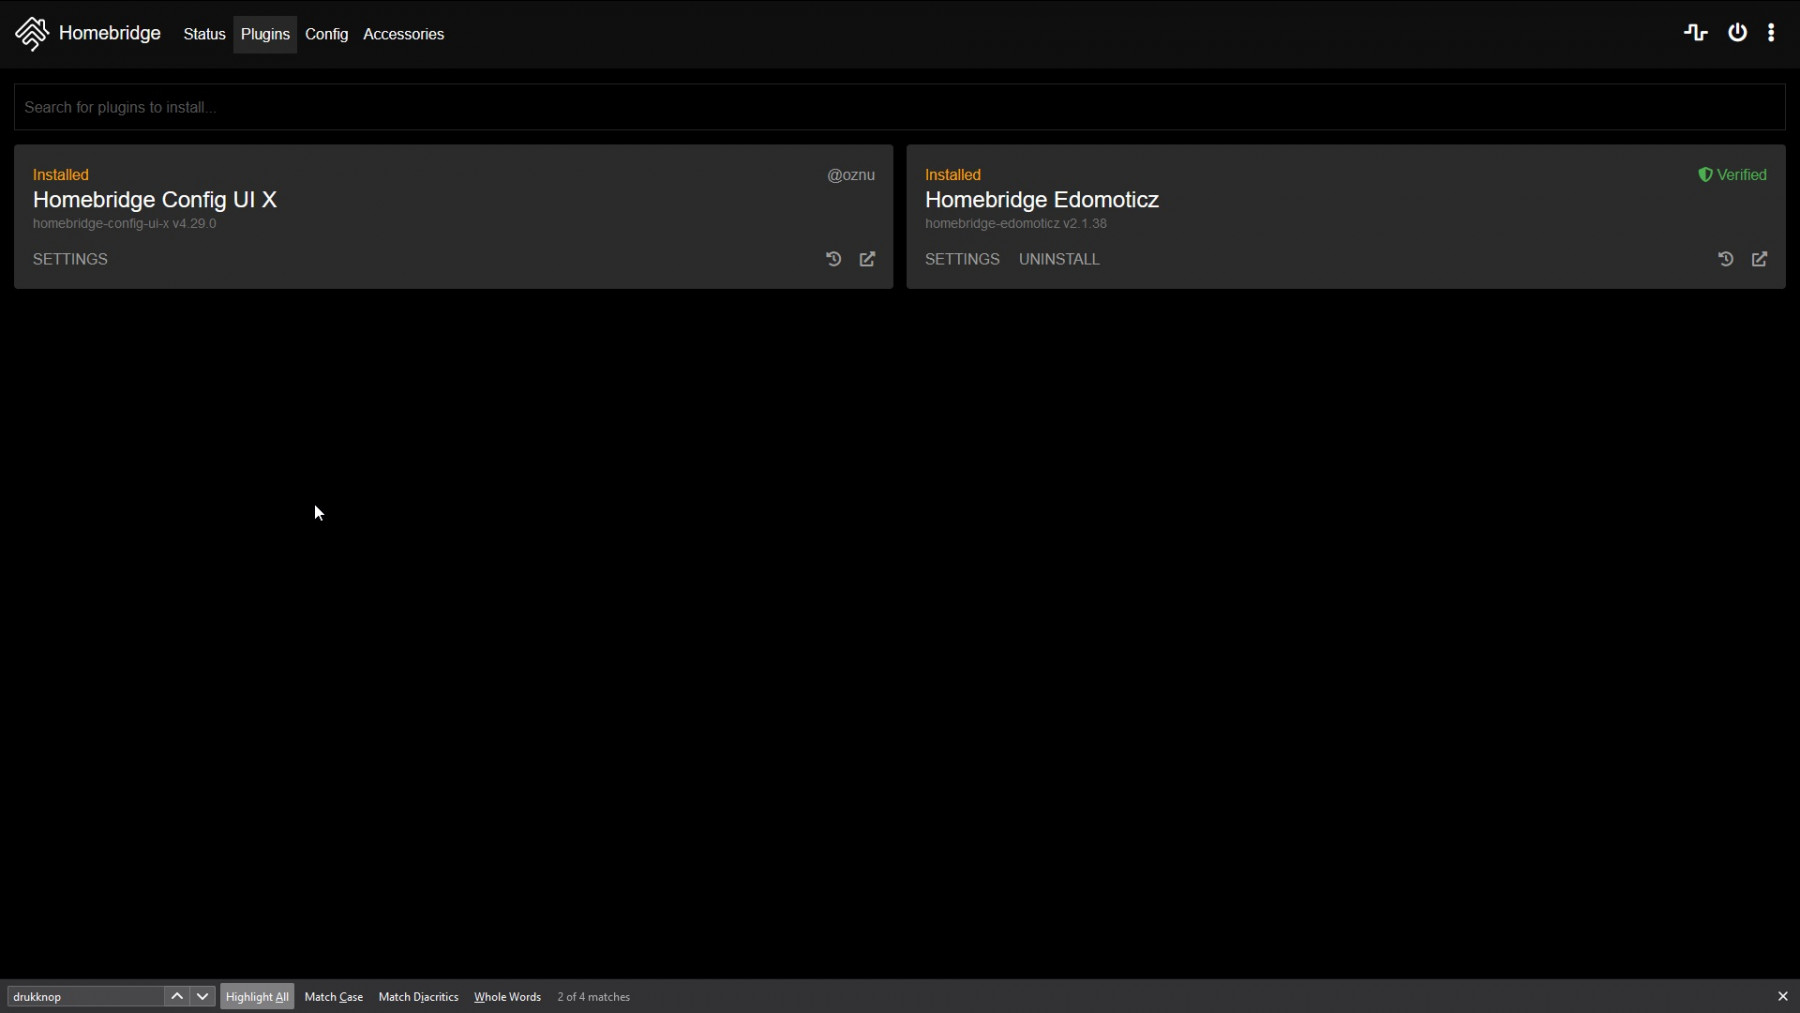Enable Match Case search option

(333, 997)
